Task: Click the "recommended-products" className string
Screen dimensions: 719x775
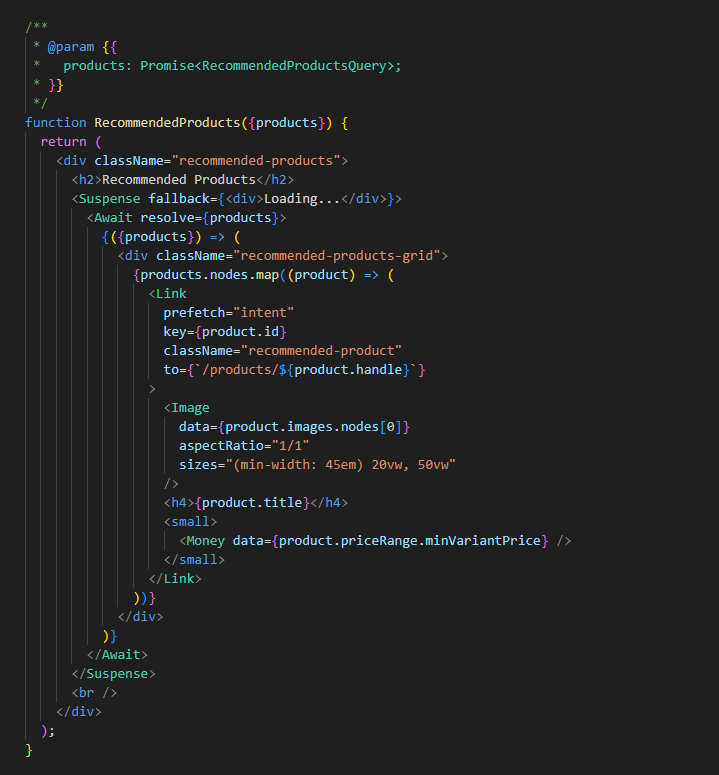Action: 256,161
